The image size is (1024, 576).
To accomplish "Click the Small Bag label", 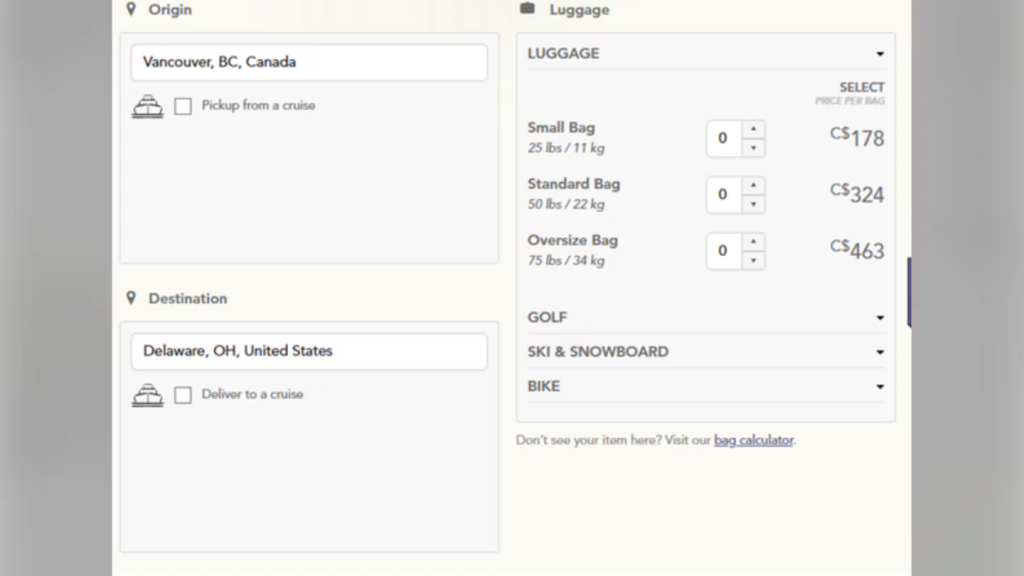I will pyautogui.click(x=561, y=128).
